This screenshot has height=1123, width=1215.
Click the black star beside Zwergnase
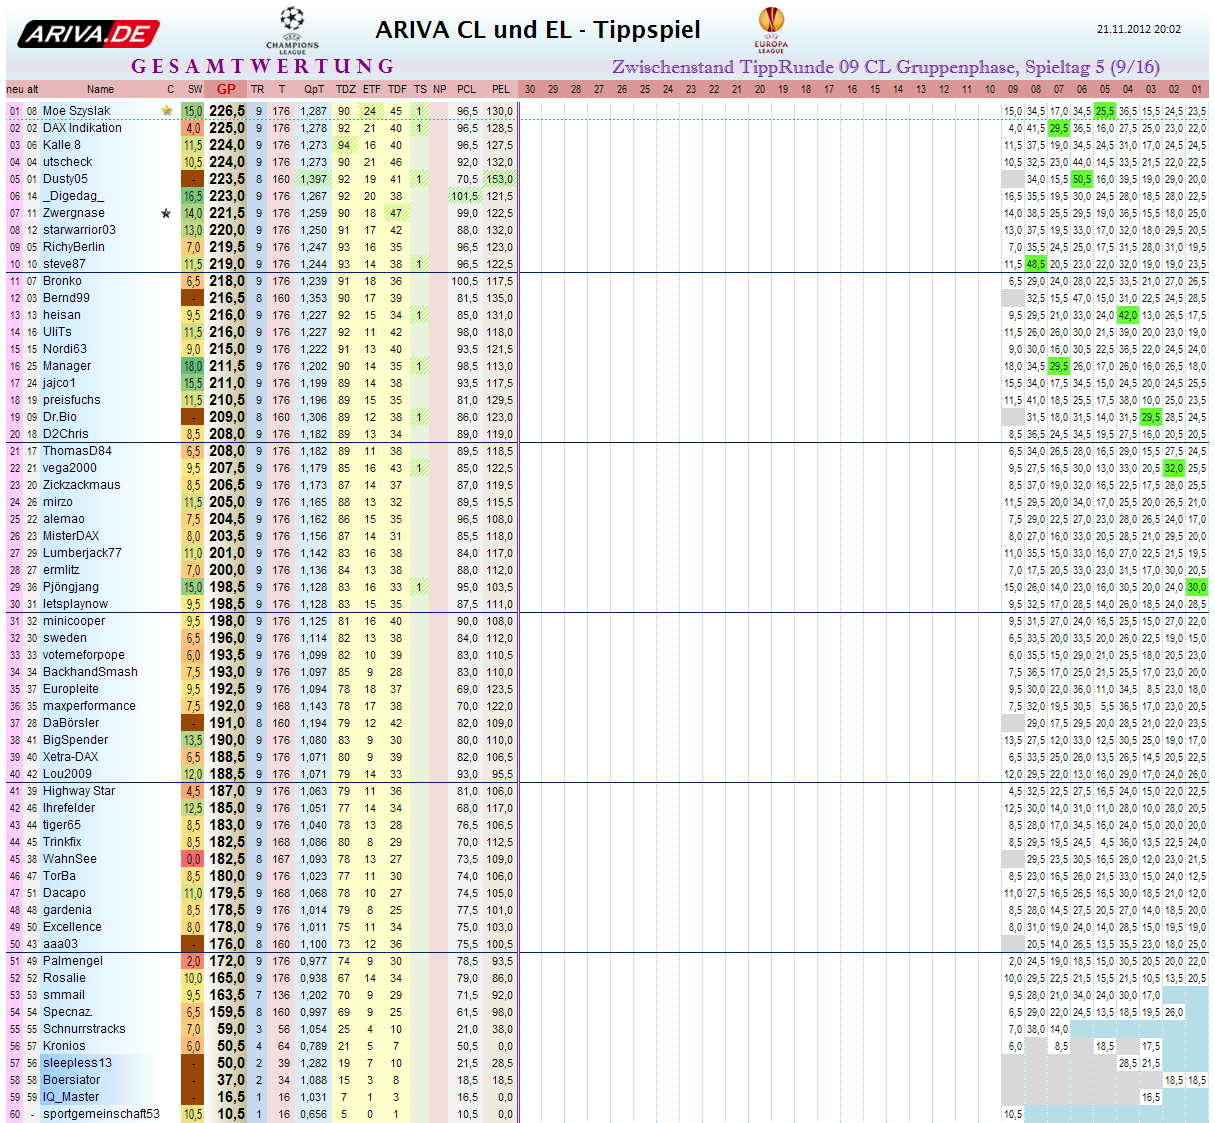coord(167,213)
